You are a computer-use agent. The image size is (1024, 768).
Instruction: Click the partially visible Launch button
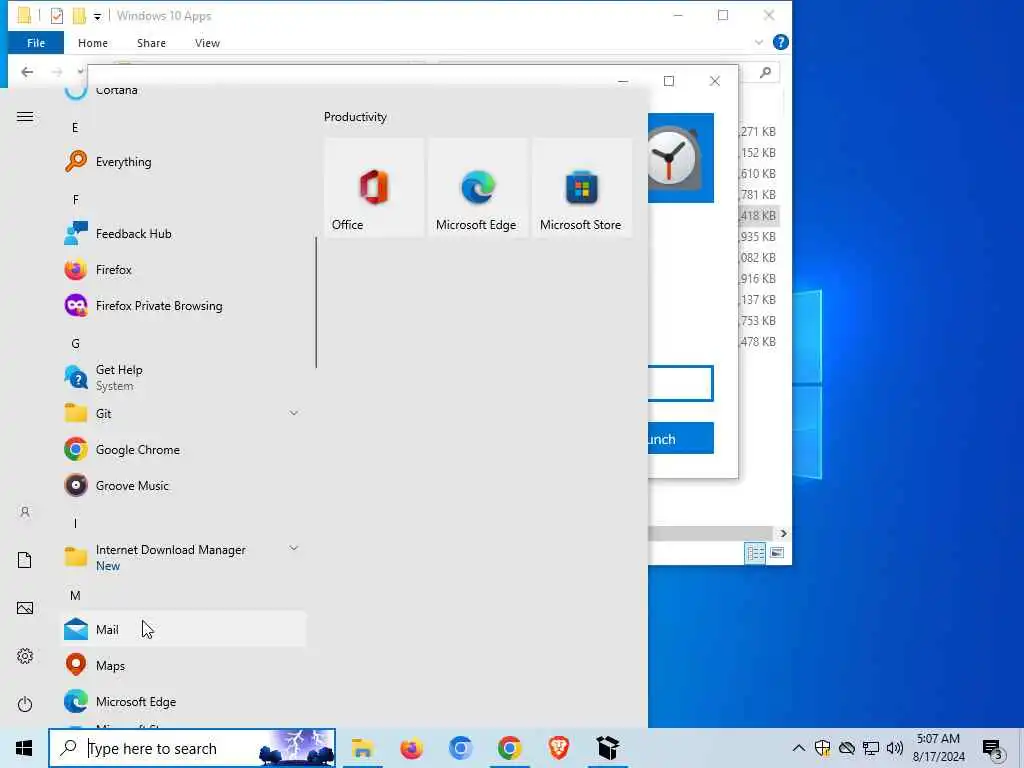tap(680, 438)
